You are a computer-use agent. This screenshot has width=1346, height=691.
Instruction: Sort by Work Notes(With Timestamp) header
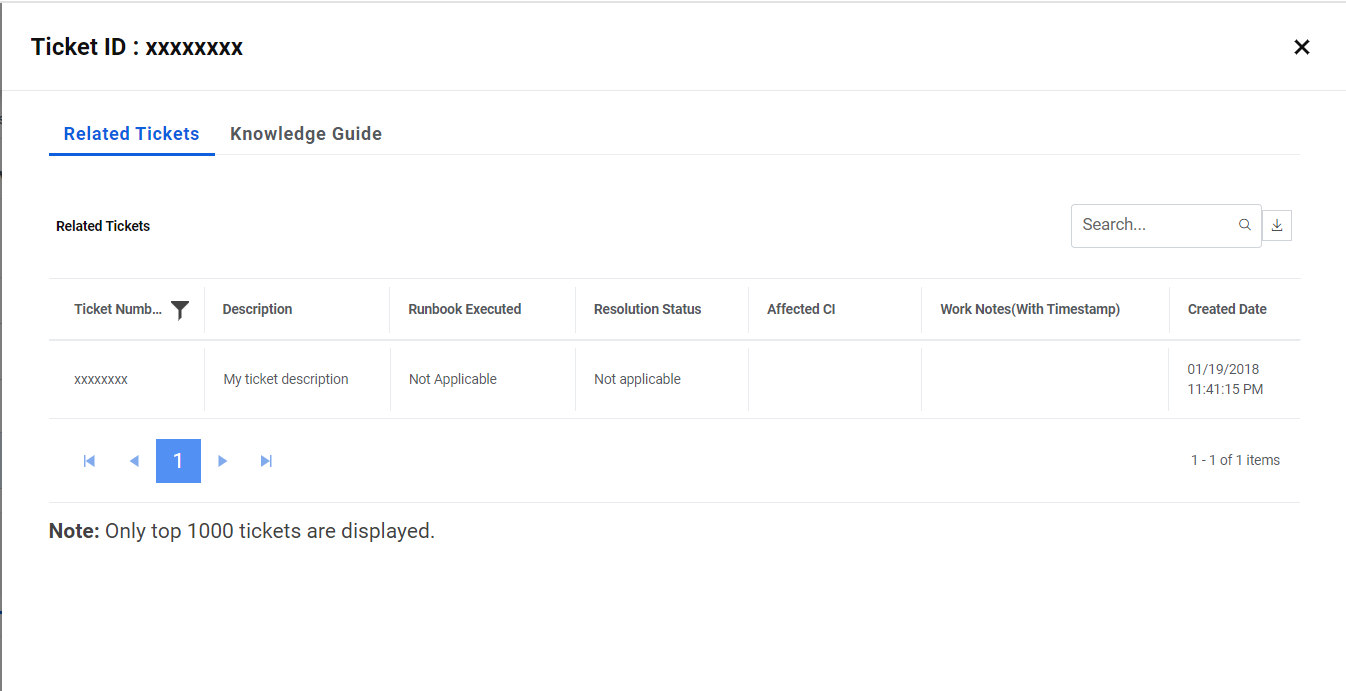1029,309
